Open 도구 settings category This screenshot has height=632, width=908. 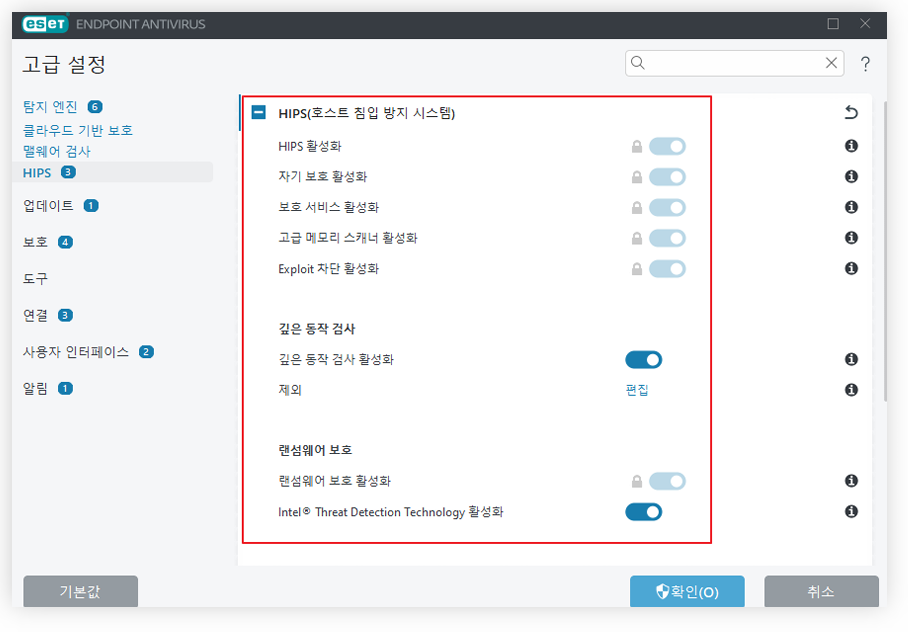coord(35,279)
